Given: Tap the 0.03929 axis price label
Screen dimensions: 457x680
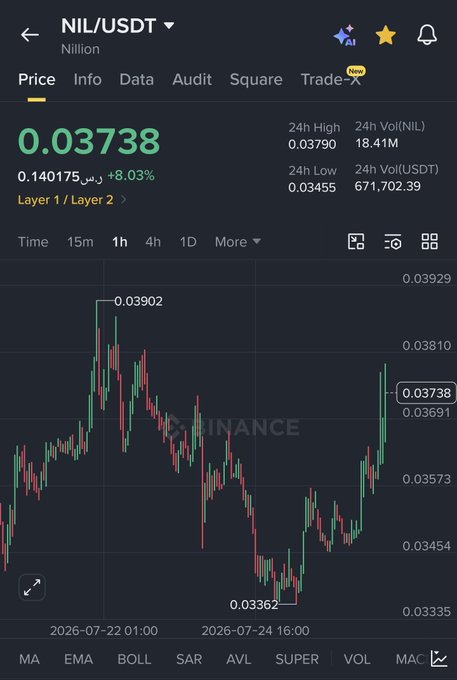Looking at the screenshot, I should (427, 278).
